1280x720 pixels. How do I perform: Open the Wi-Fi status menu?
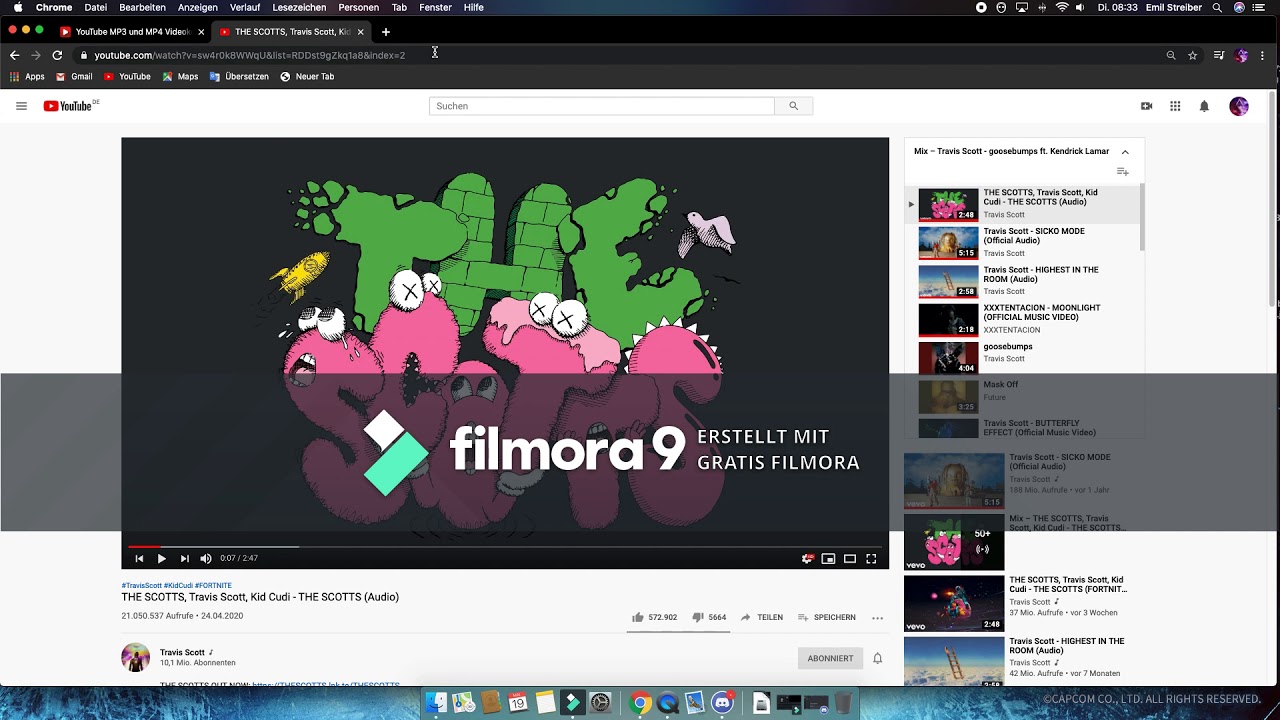pos(1061,7)
